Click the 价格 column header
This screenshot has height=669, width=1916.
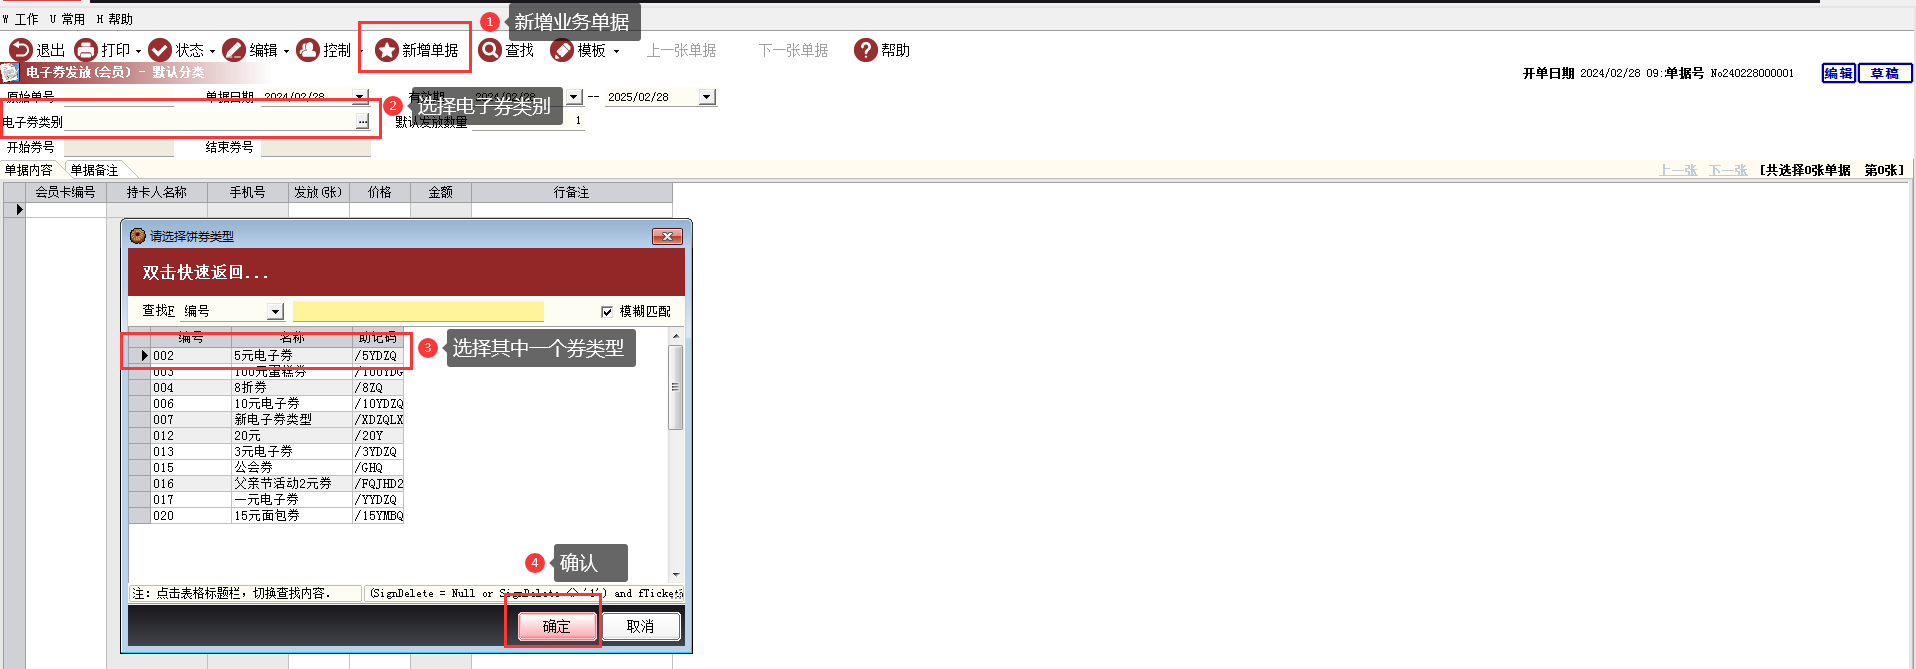[379, 192]
